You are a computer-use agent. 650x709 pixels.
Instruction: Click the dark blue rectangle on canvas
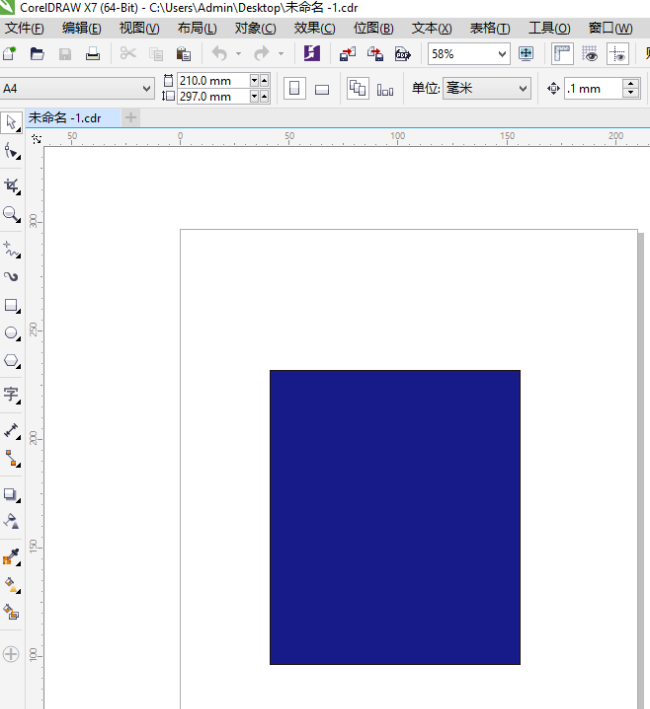(x=394, y=517)
